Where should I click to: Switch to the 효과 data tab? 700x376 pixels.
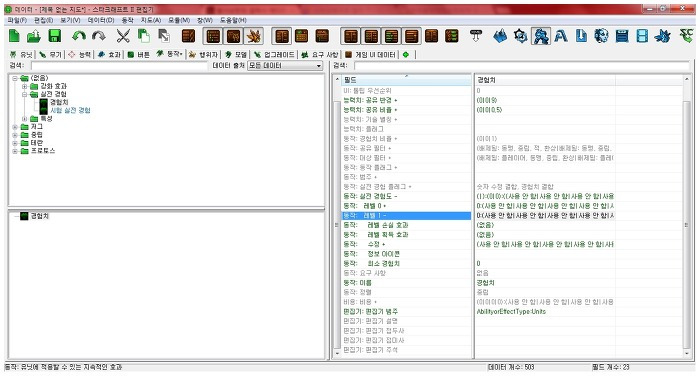pyautogui.click(x=109, y=54)
